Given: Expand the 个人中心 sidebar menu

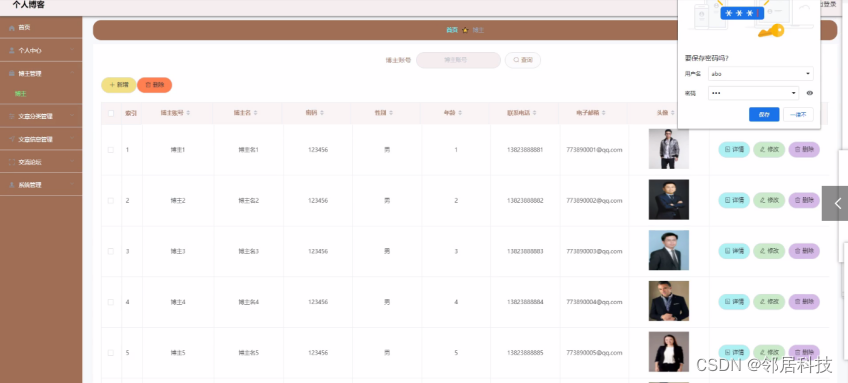Looking at the screenshot, I should [41, 50].
